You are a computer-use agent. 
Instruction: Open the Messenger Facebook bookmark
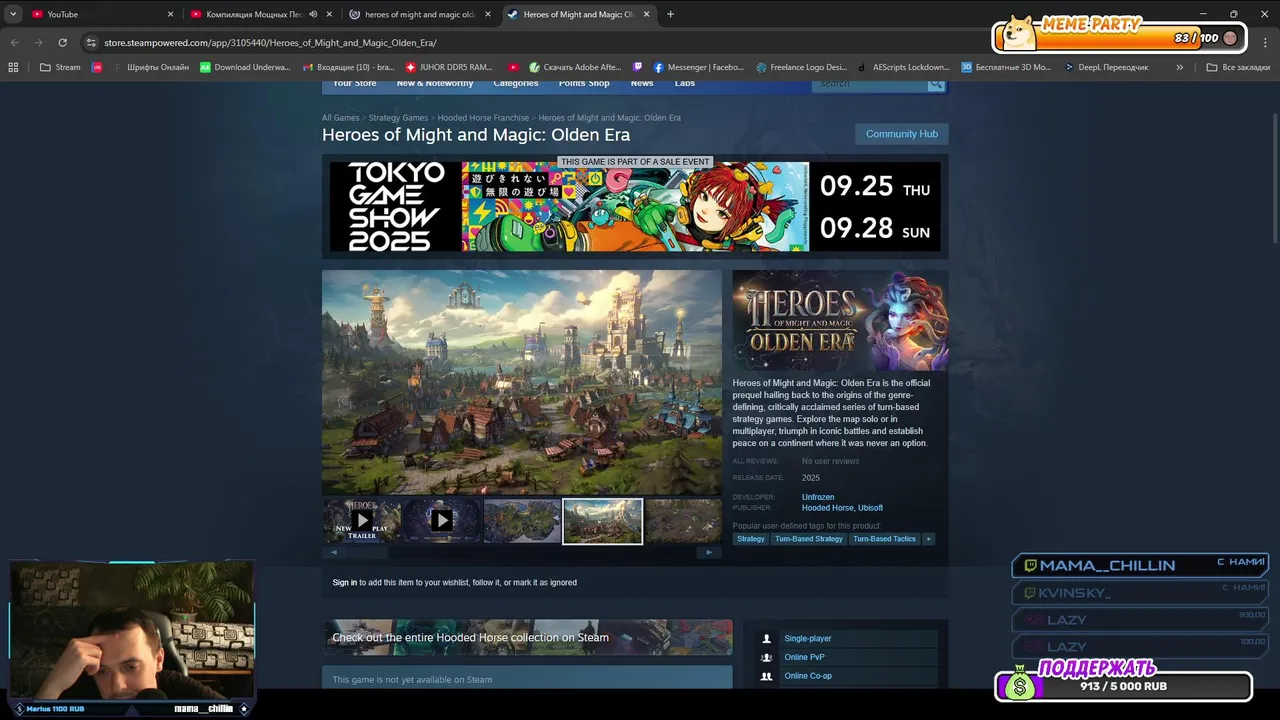point(698,67)
